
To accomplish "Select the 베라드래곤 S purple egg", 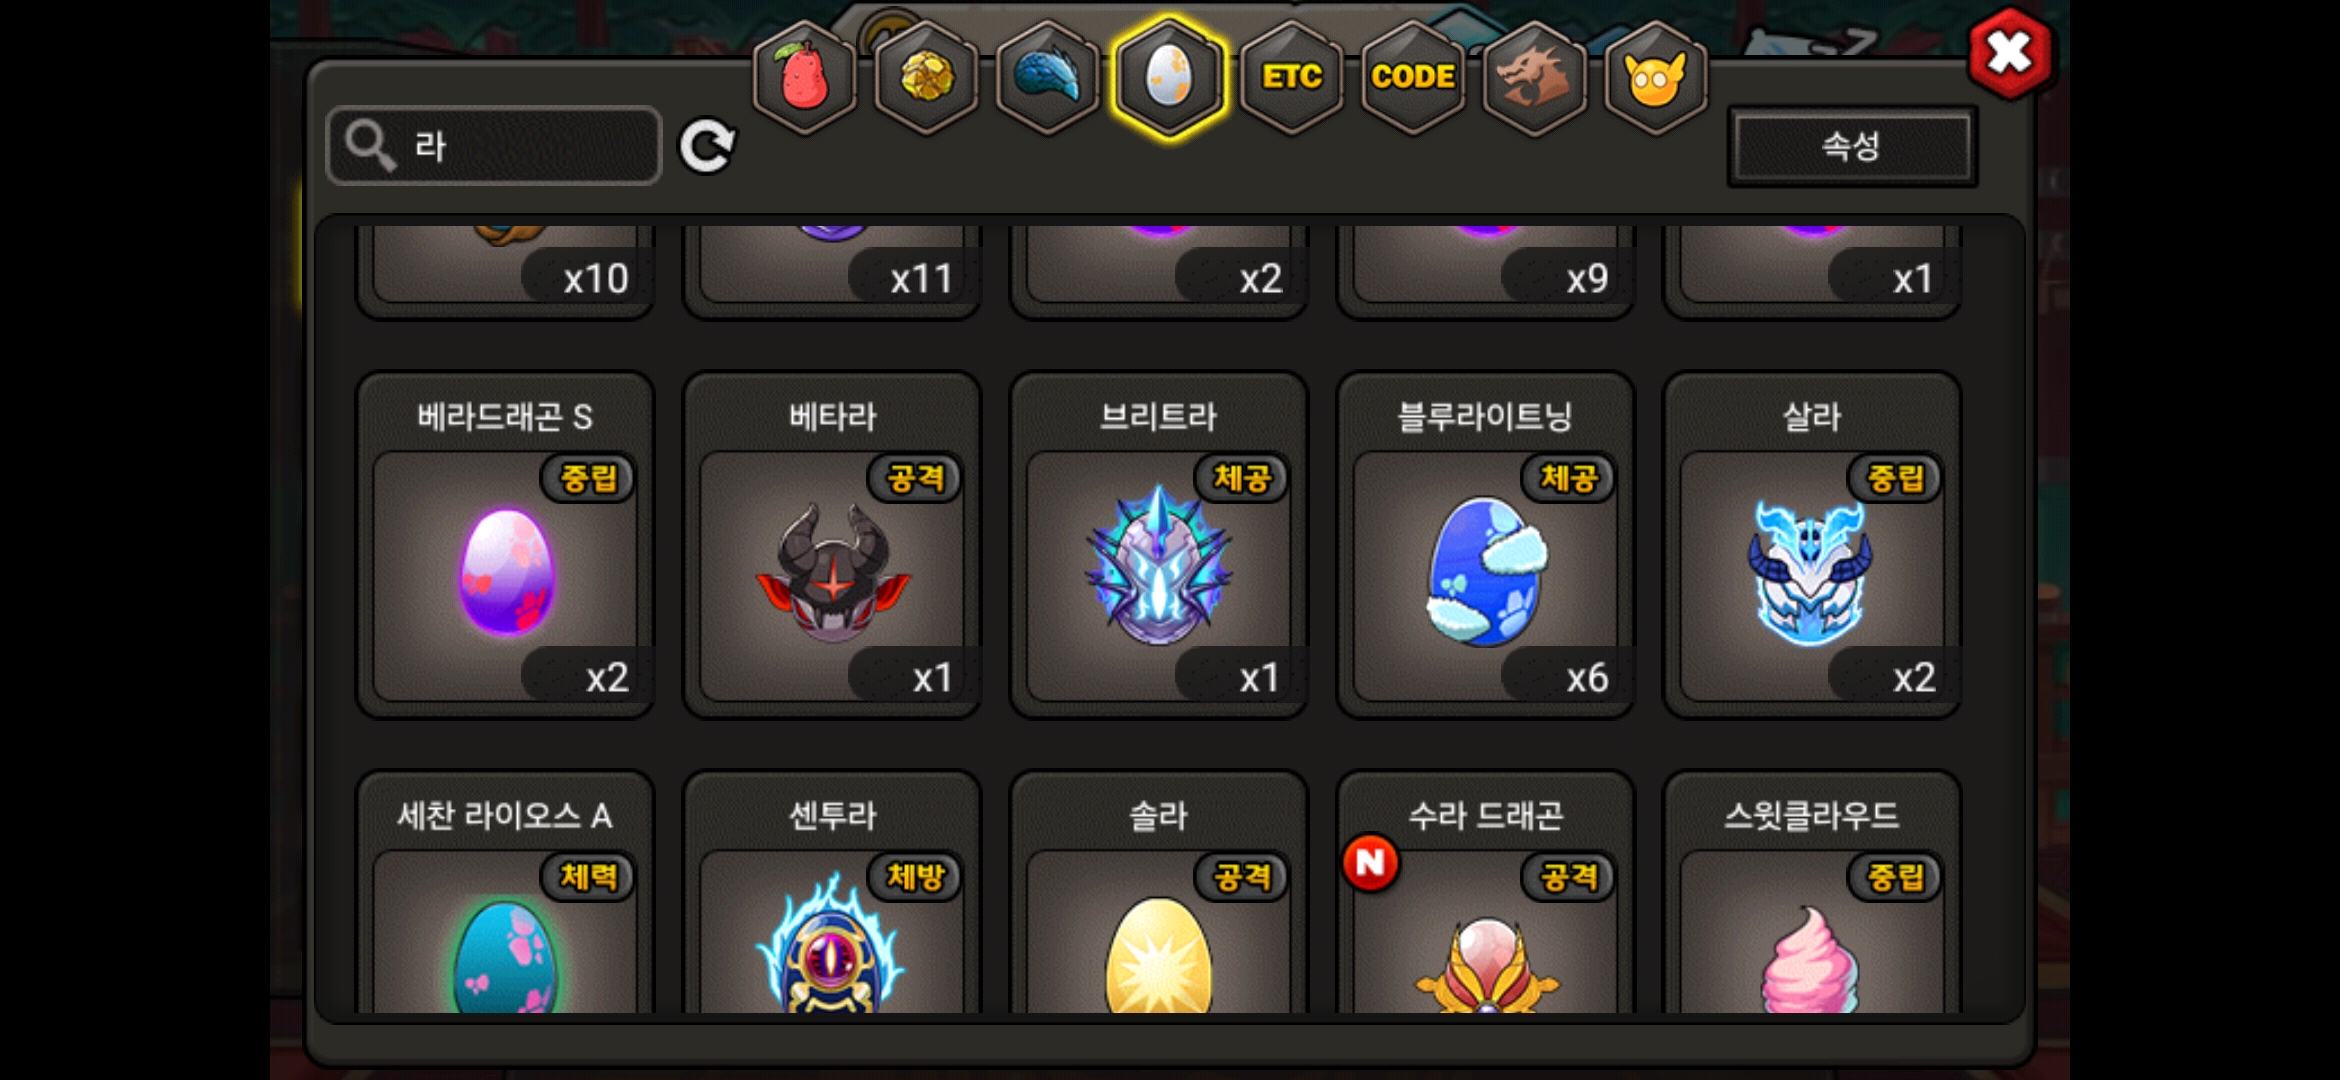I will coord(505,545).
